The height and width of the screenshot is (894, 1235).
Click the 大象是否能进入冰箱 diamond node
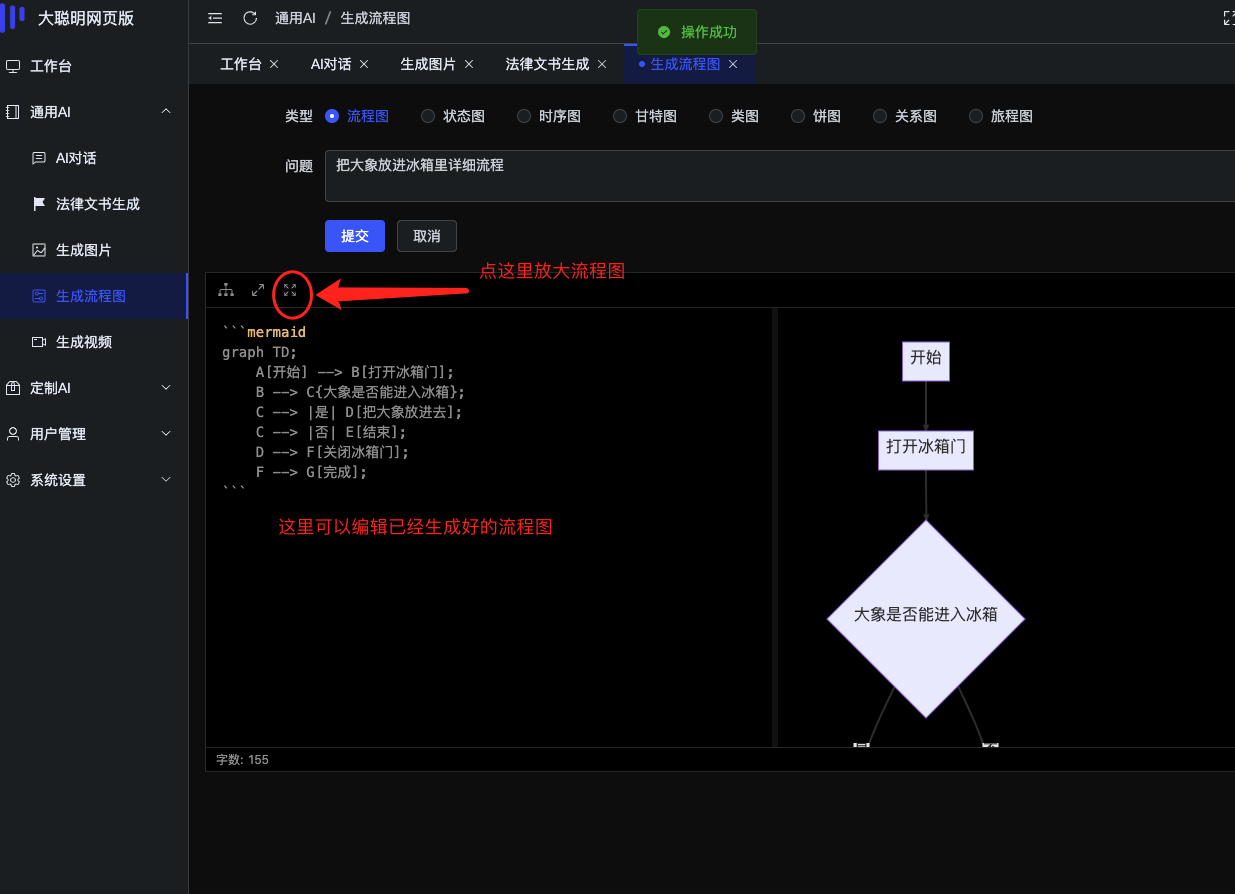[x=926, y=618]
